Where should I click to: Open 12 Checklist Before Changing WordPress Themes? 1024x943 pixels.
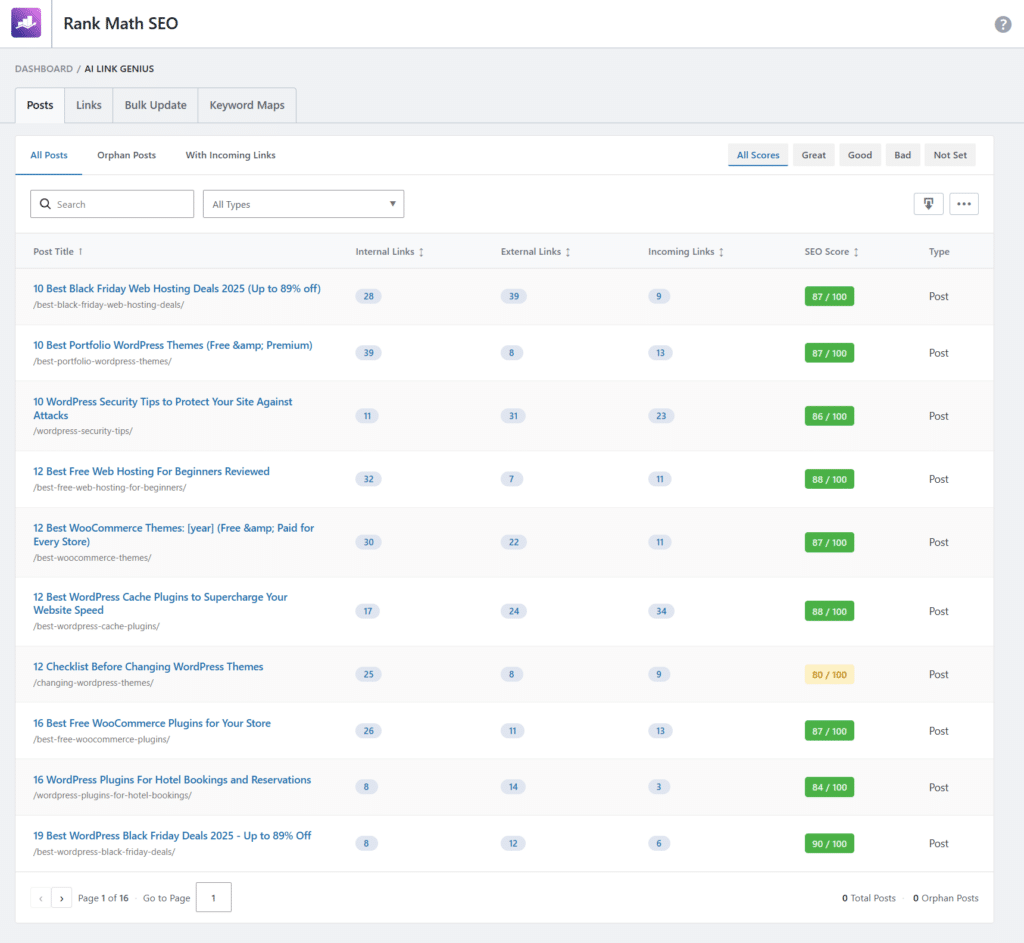[x=148, y=667]
